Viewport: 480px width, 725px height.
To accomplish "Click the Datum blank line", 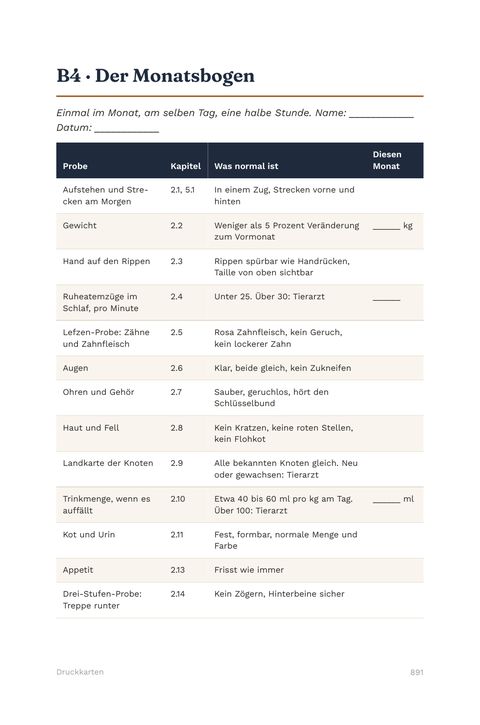I will pos(127,131).
